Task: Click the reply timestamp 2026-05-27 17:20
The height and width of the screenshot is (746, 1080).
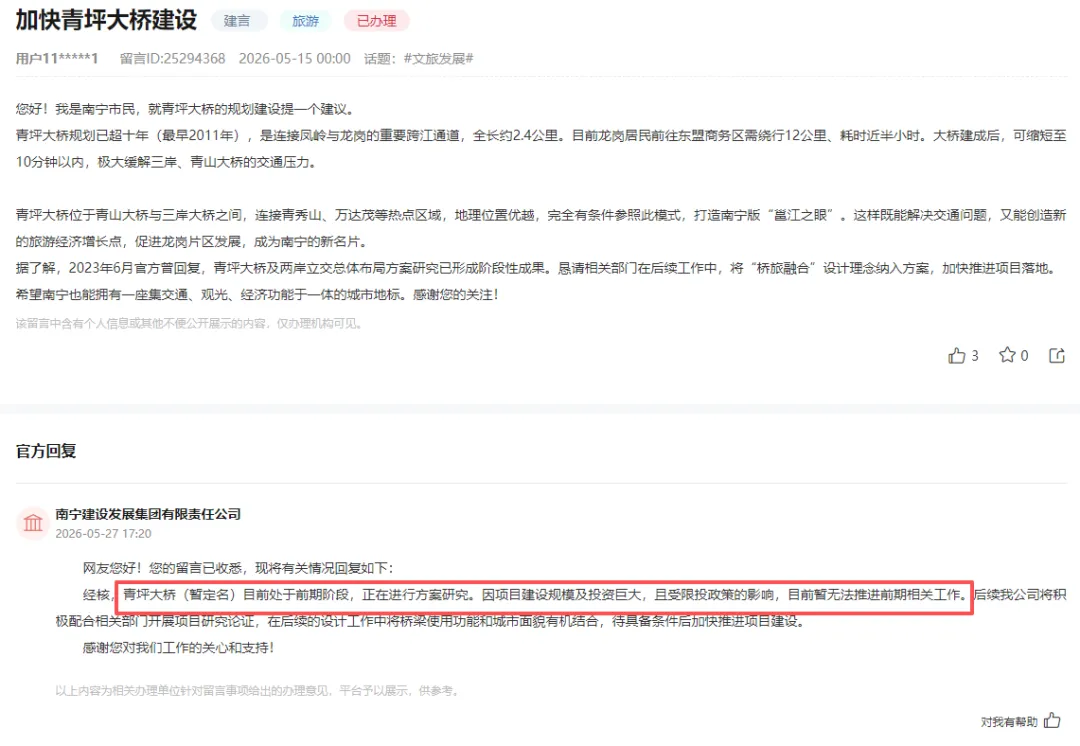Action: pyautogui.click(x=103, y=534)
